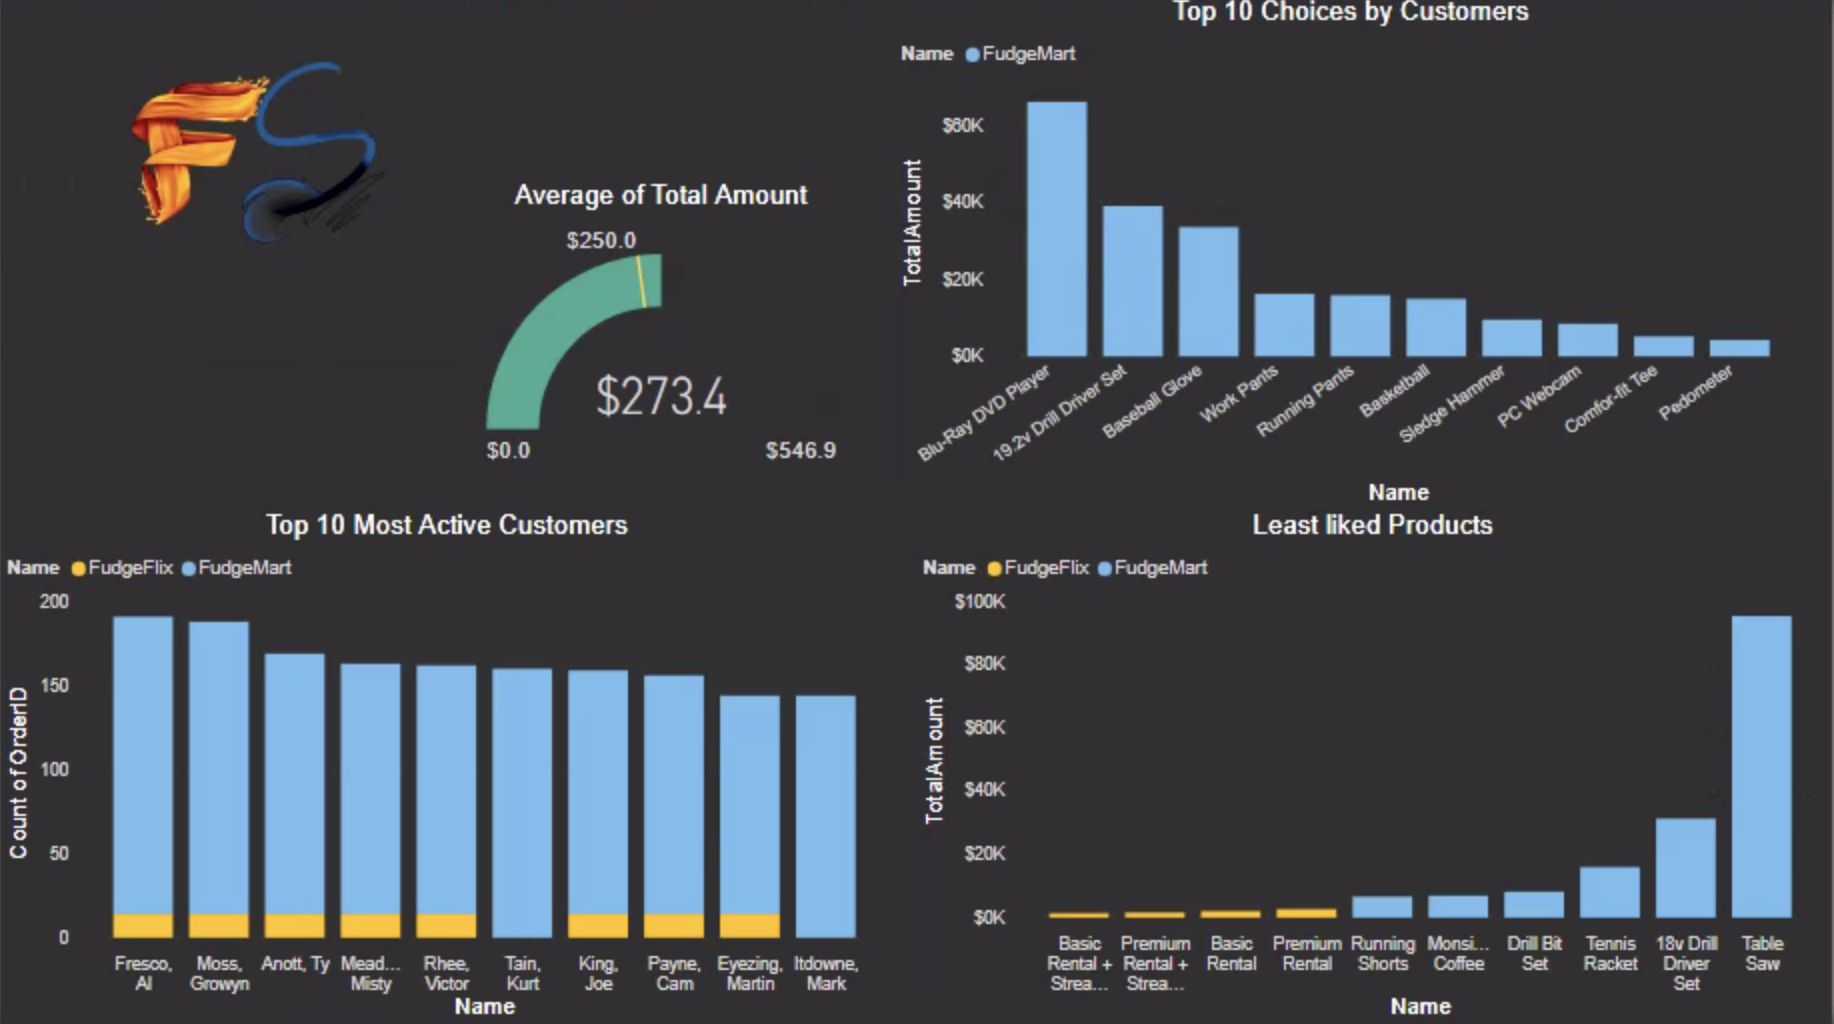Select the yellow FudgeFlix segment for Fresco, Al
The width and height of the screenshot is (1834, 1024).
(x=143, y=925)
